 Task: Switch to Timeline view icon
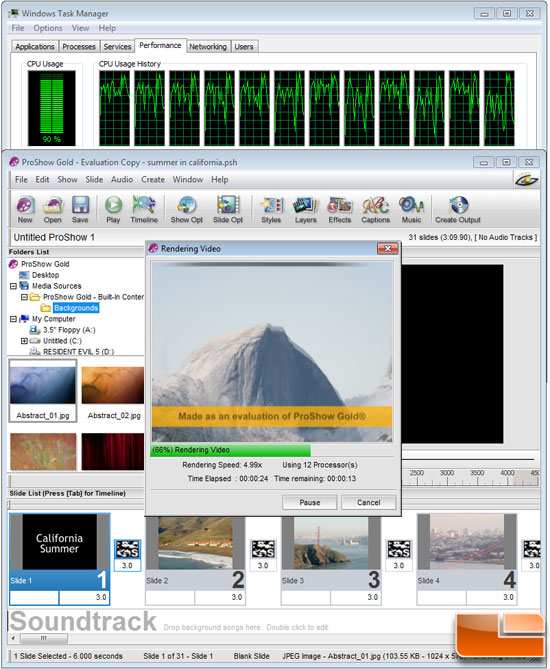pyautogui.click(x=144, y=209)
